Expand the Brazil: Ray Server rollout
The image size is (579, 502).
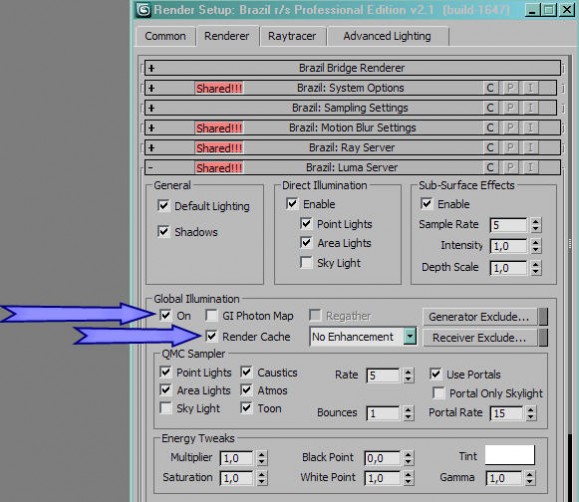click(151, 148)
